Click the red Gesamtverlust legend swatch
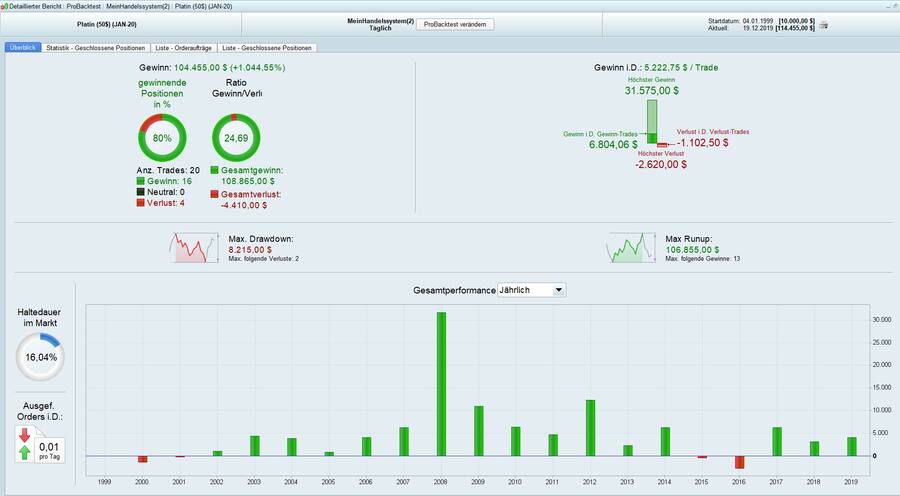This screenshot has width=900, height=496. pyautogui.click(x=216, y=194)
